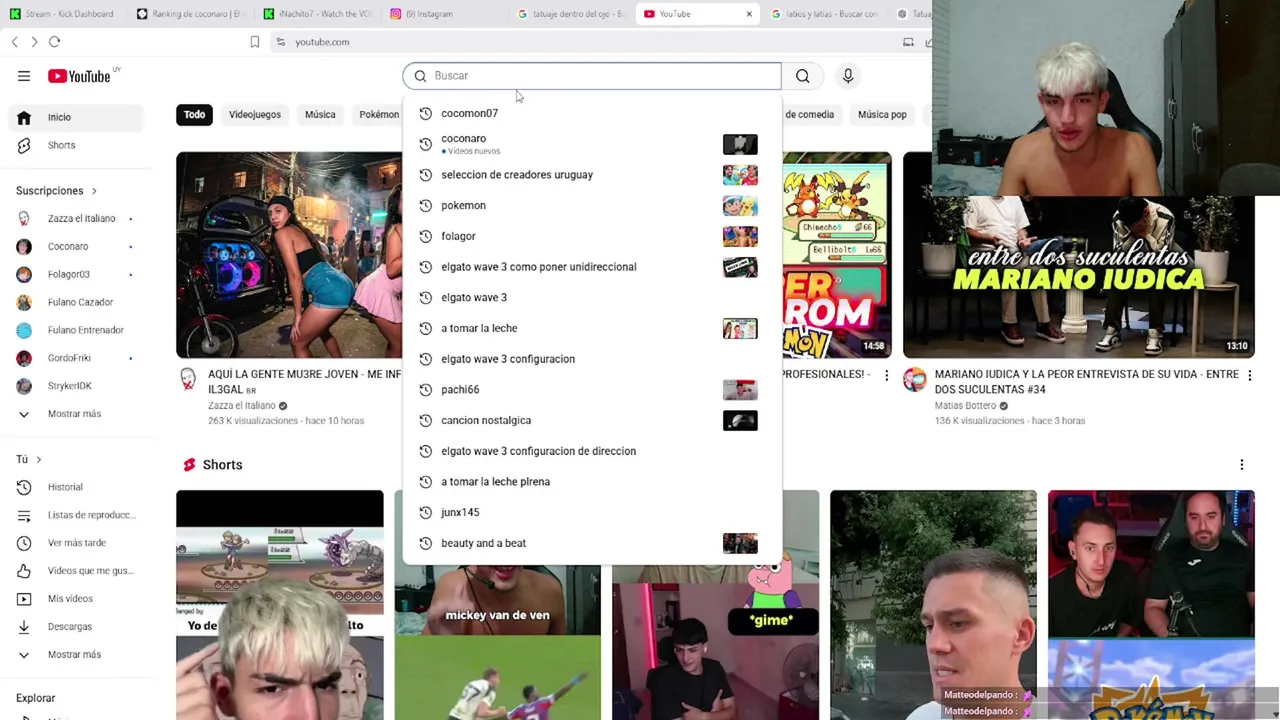The width and height of the screenshot is (1280, 720).
Task: Open Mis vídeos in sidebar
Action: pos(75,599)
